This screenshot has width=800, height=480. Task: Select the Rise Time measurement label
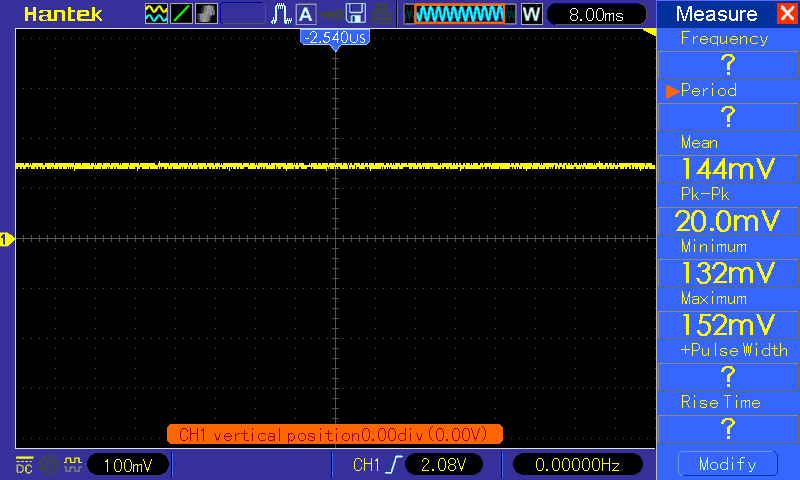[x=720, y=402]
